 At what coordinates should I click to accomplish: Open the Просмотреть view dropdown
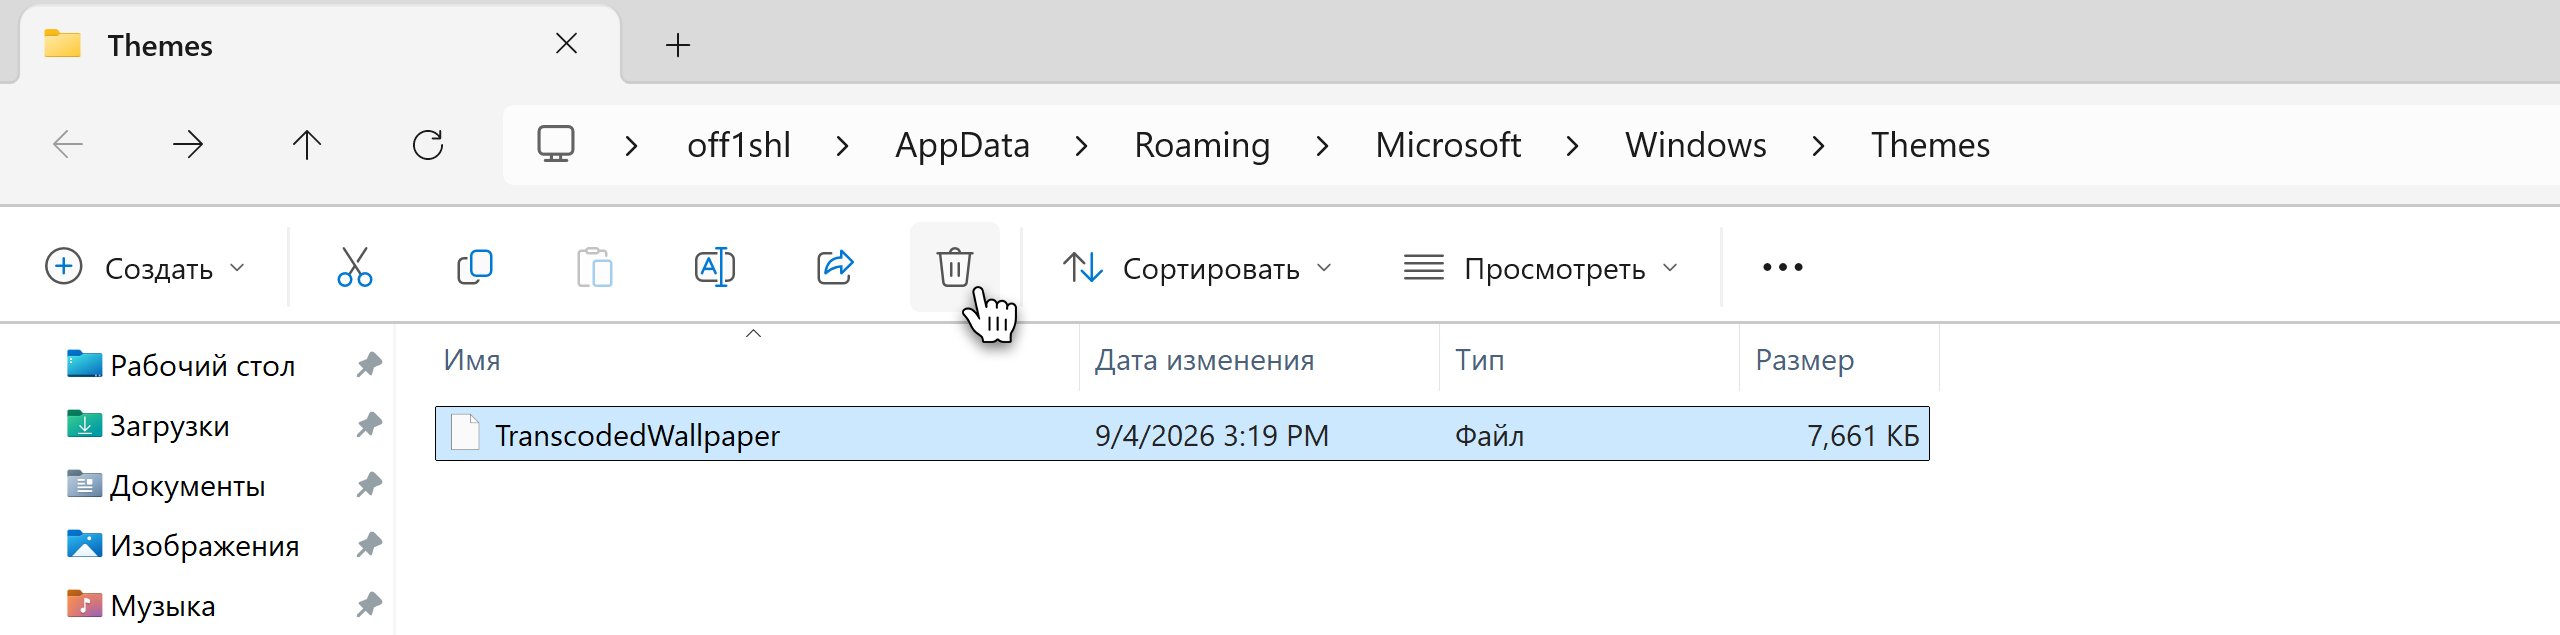point(1541,268)
